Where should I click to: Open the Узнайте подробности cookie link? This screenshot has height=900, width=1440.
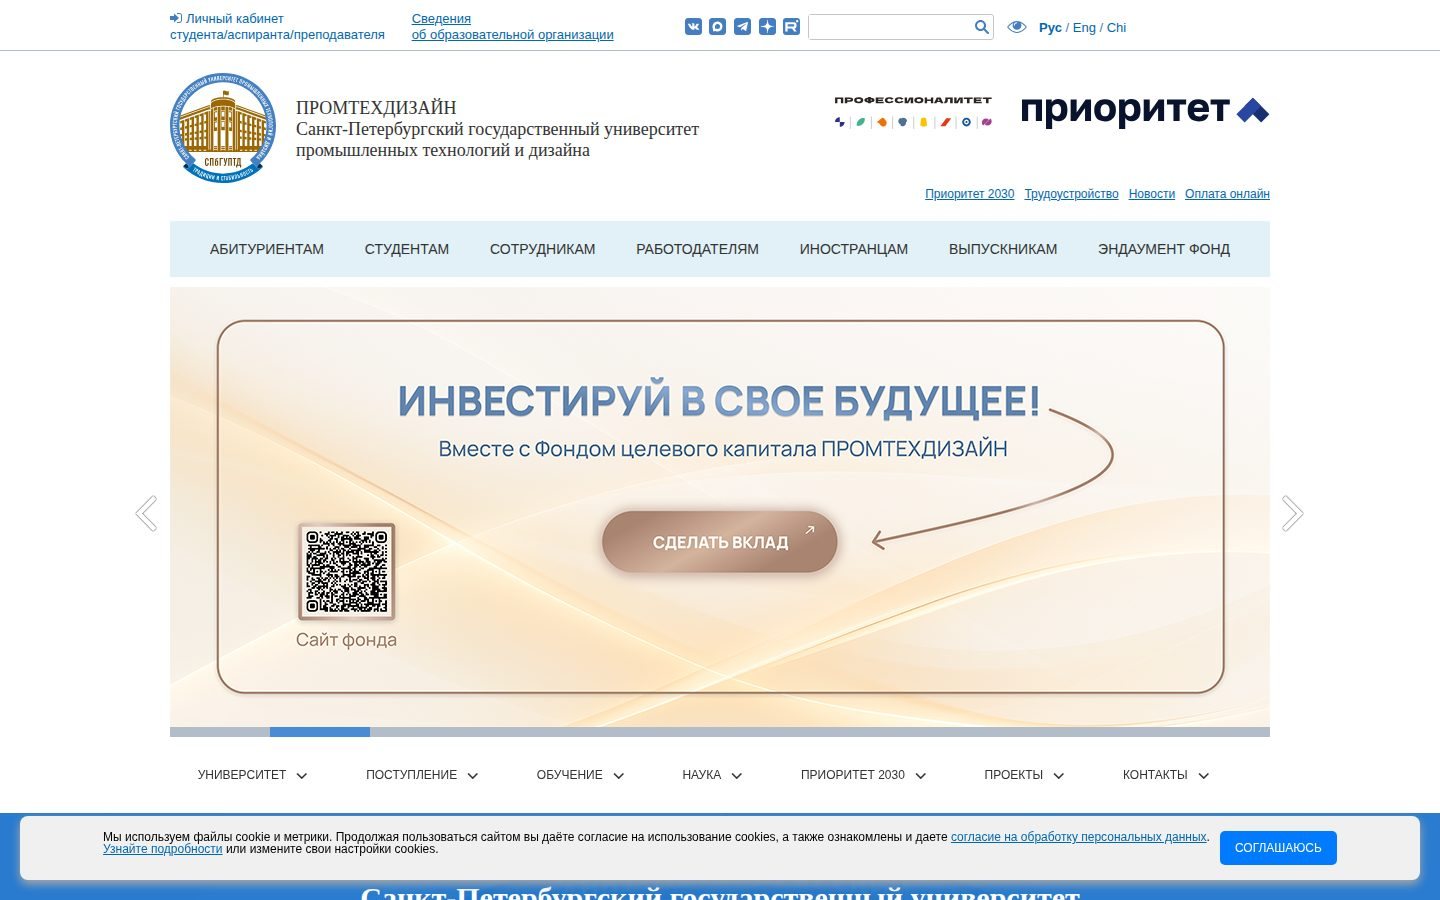point(162,849)
